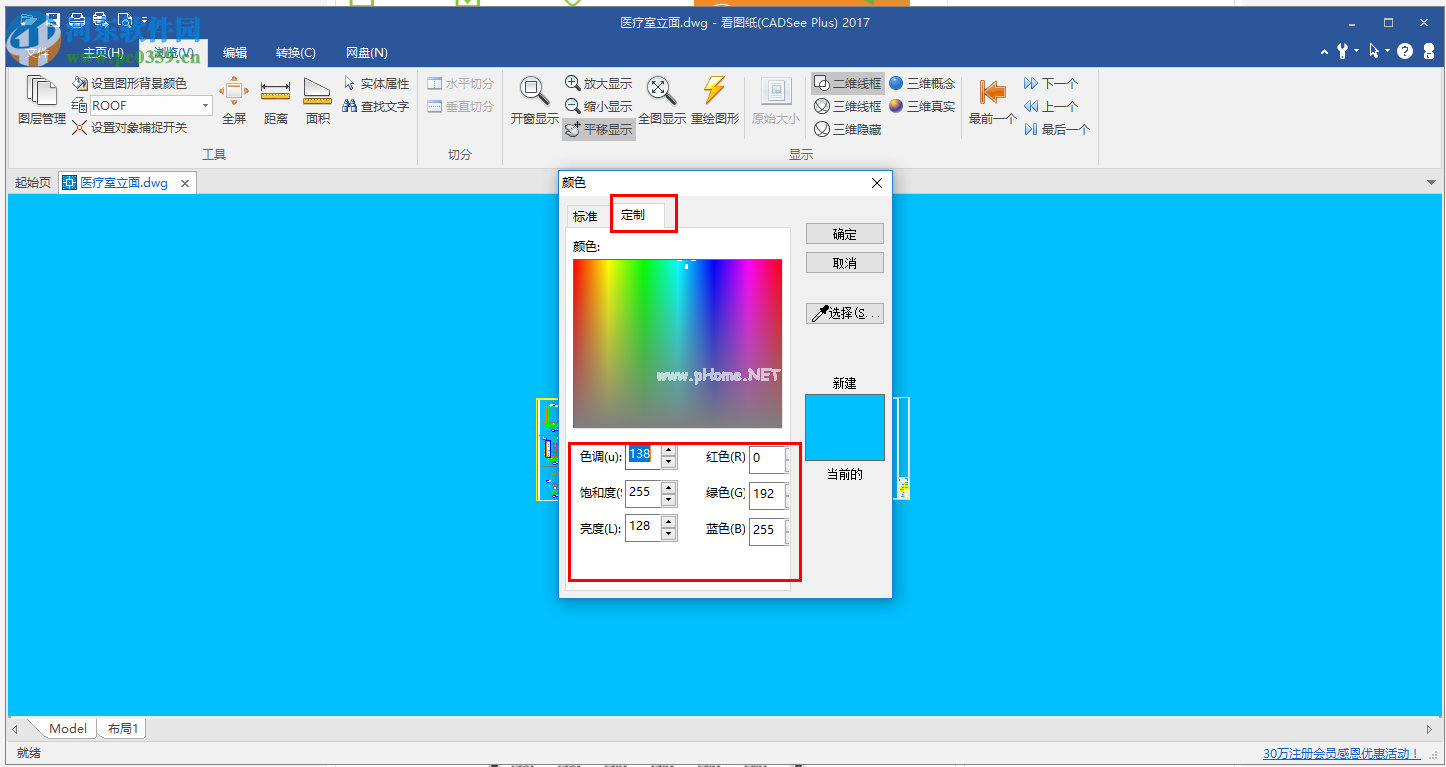
Task: Close the 颜色 dialog
Action: point(877,183)
